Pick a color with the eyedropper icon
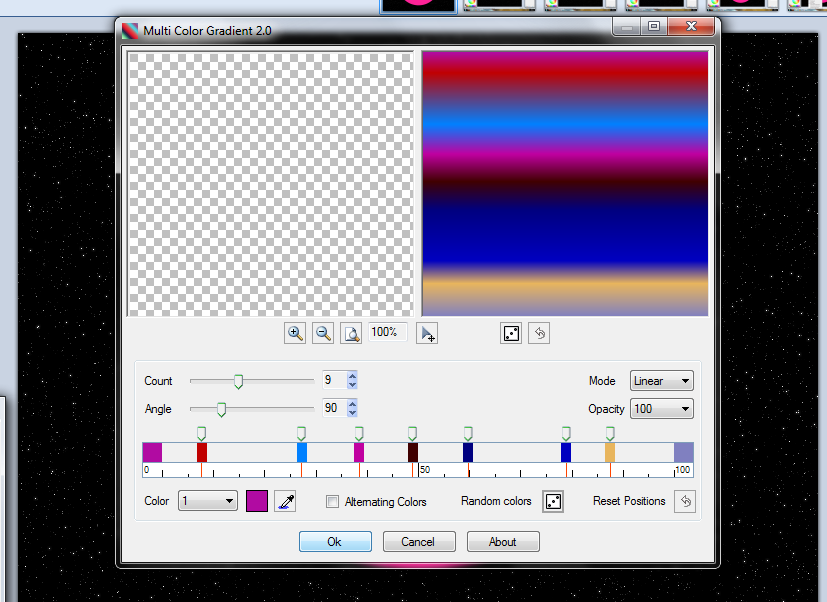Screen dimensions: 827x602 click(286, 501)
